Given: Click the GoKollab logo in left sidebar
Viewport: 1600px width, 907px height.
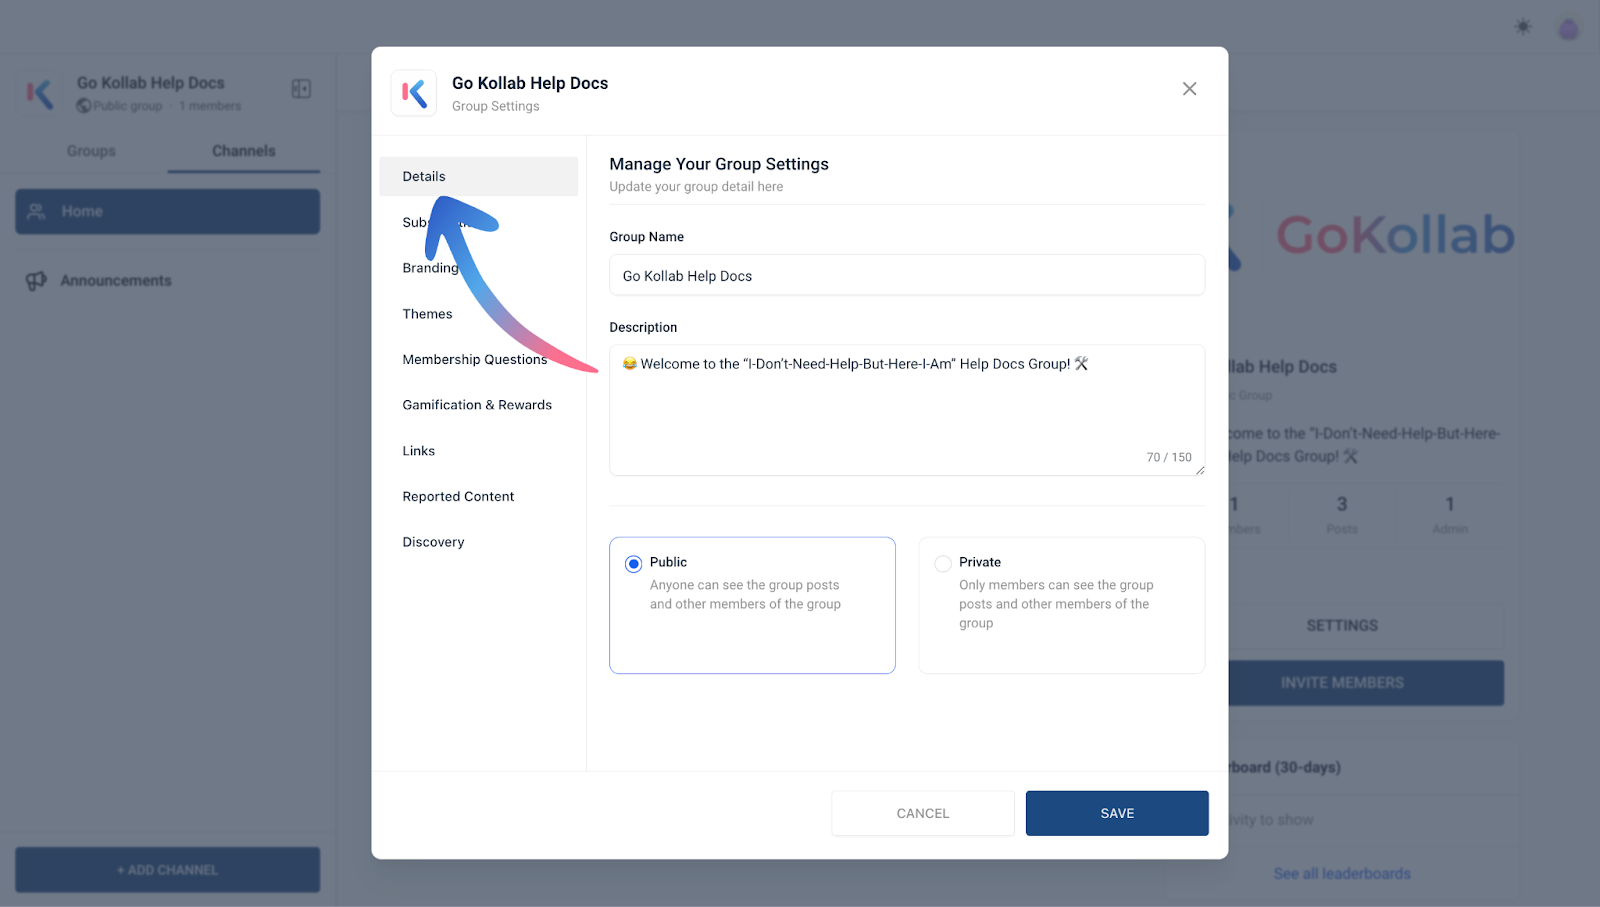Looking at the screenshot, I should (x=40, y=94).
